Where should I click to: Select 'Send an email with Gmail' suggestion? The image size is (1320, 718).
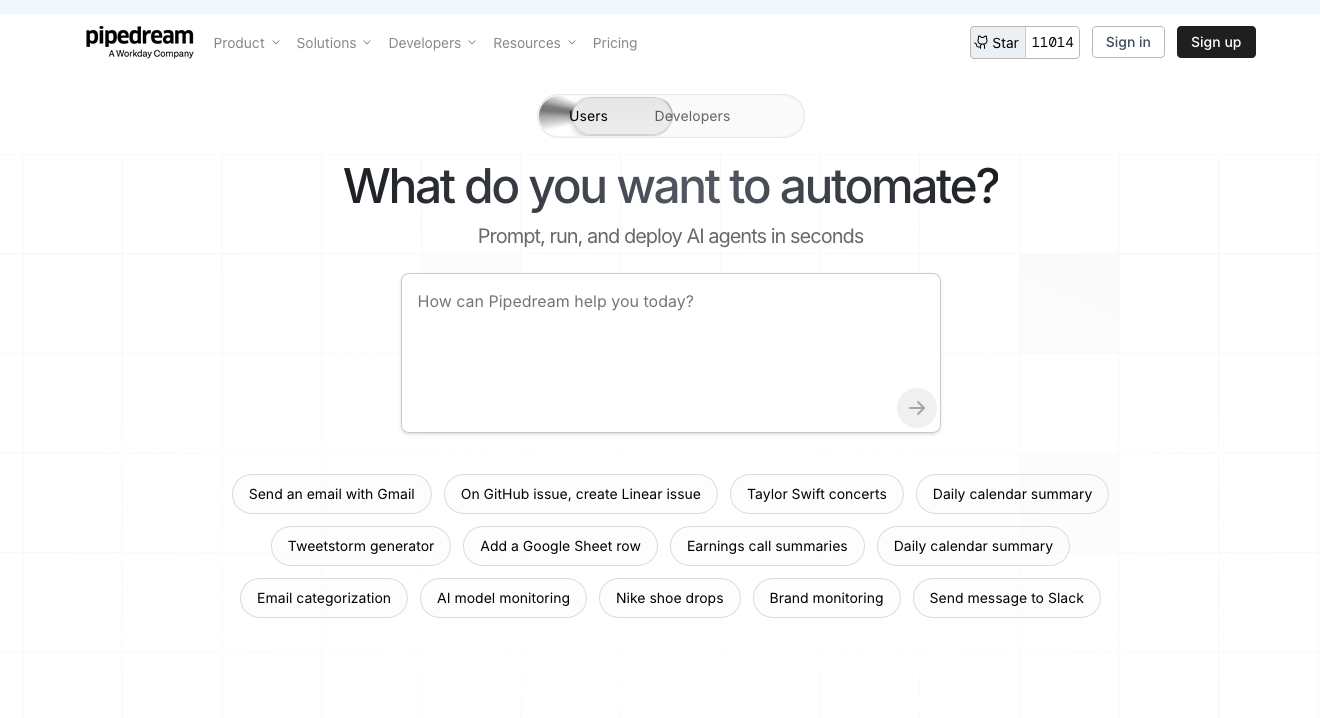[x=331, y=494]
